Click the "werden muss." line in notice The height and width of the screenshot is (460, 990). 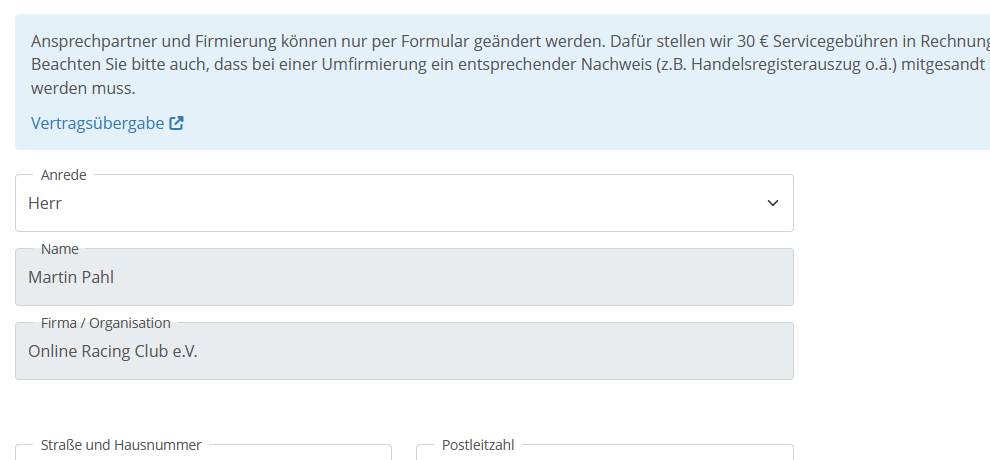(x=83, y=88)
